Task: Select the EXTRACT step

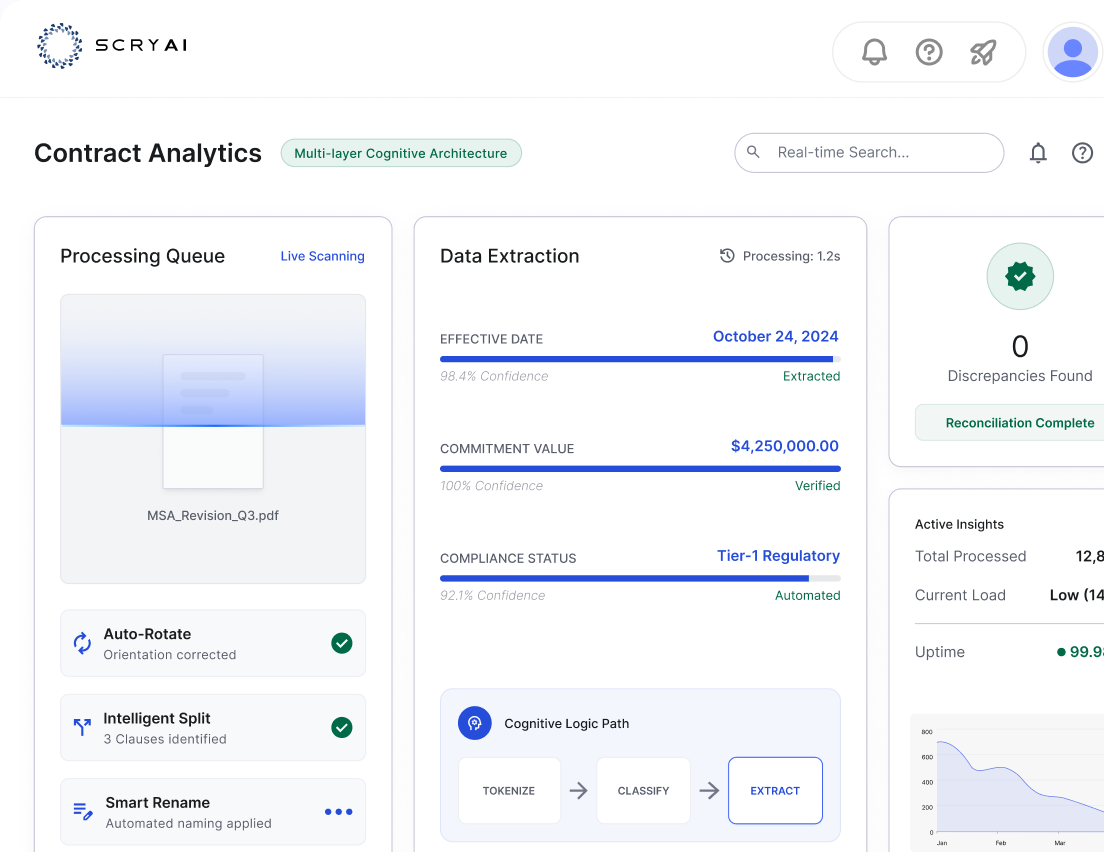Action: [x=775, y=791]
